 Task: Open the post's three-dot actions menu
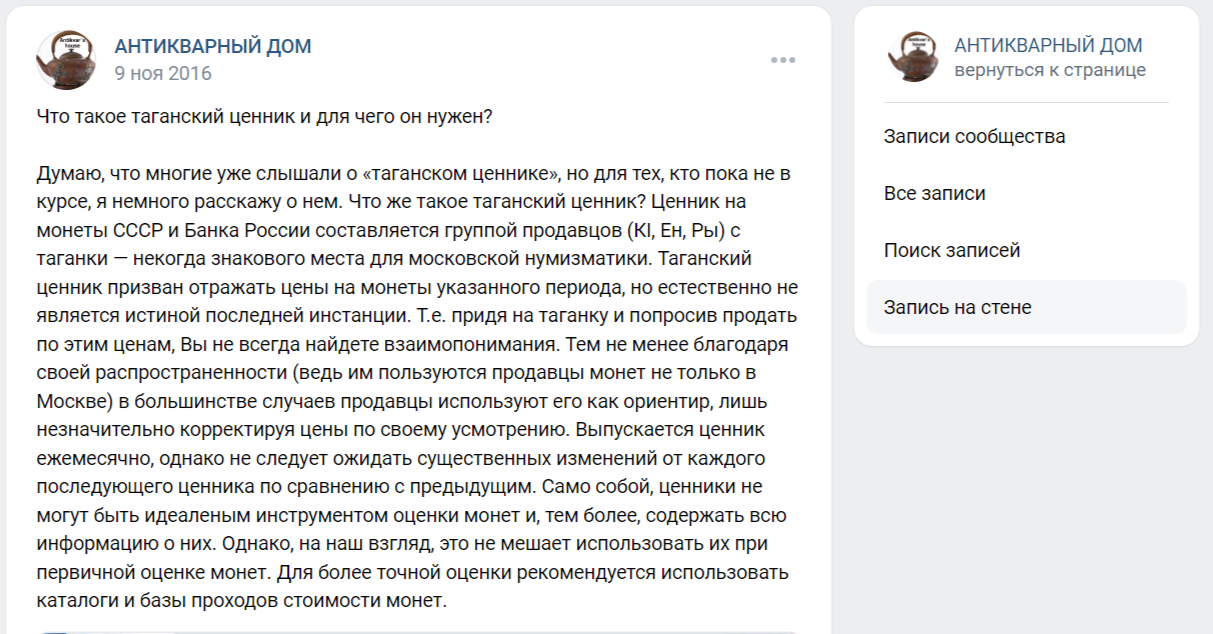tap(783, 60)
